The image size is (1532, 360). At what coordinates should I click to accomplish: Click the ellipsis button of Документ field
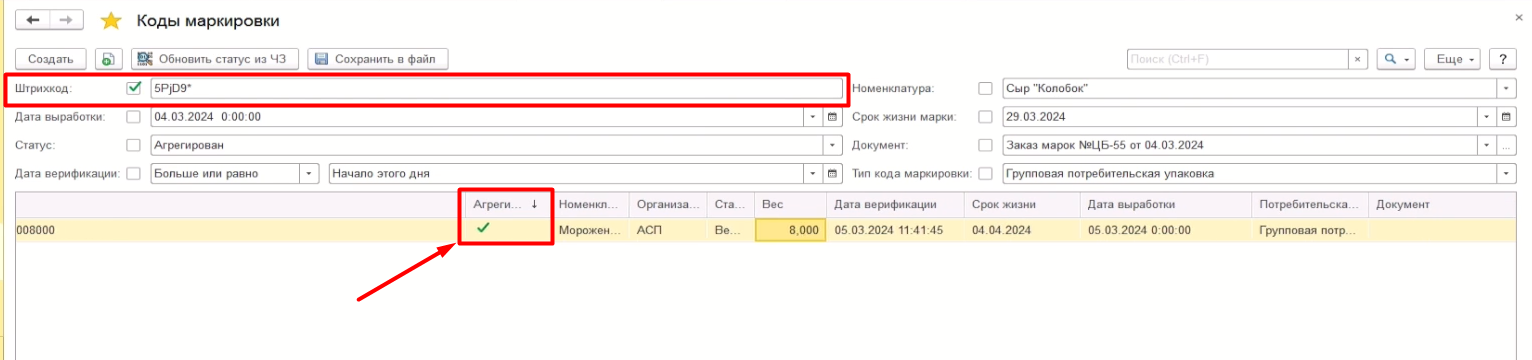pyautogui.click(x=1507, y=145)
